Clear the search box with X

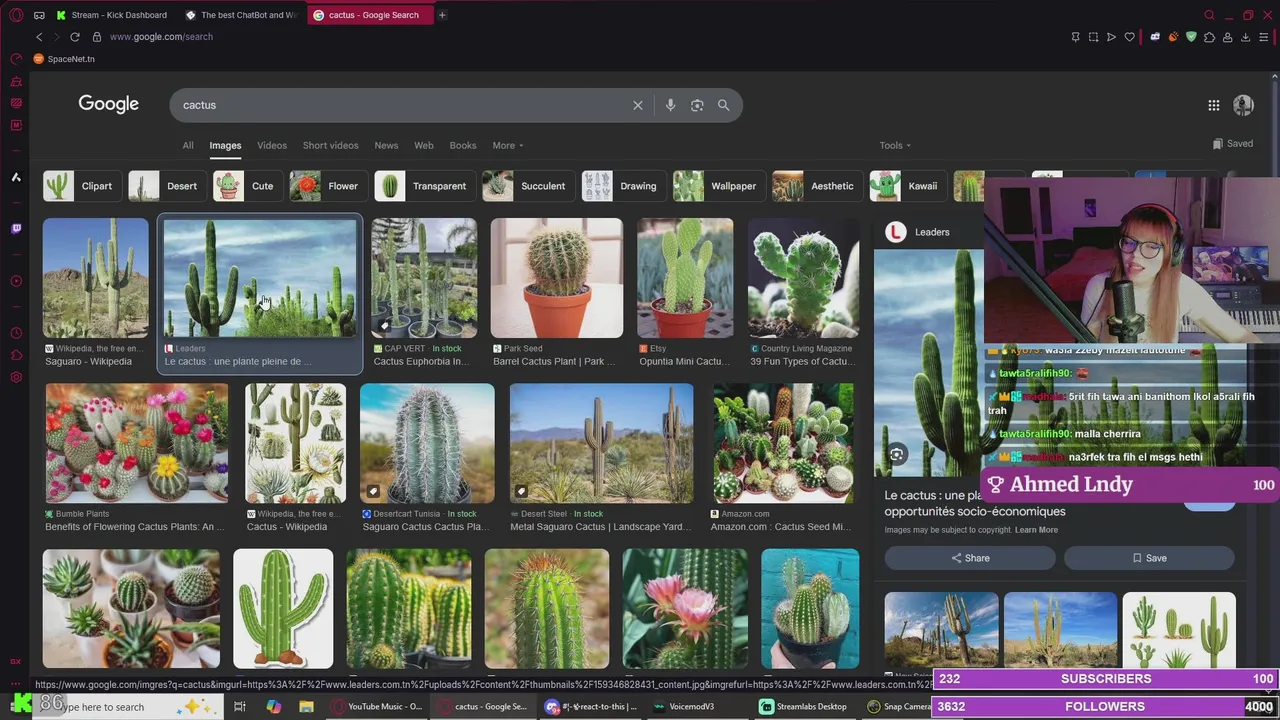pos(637,105)
